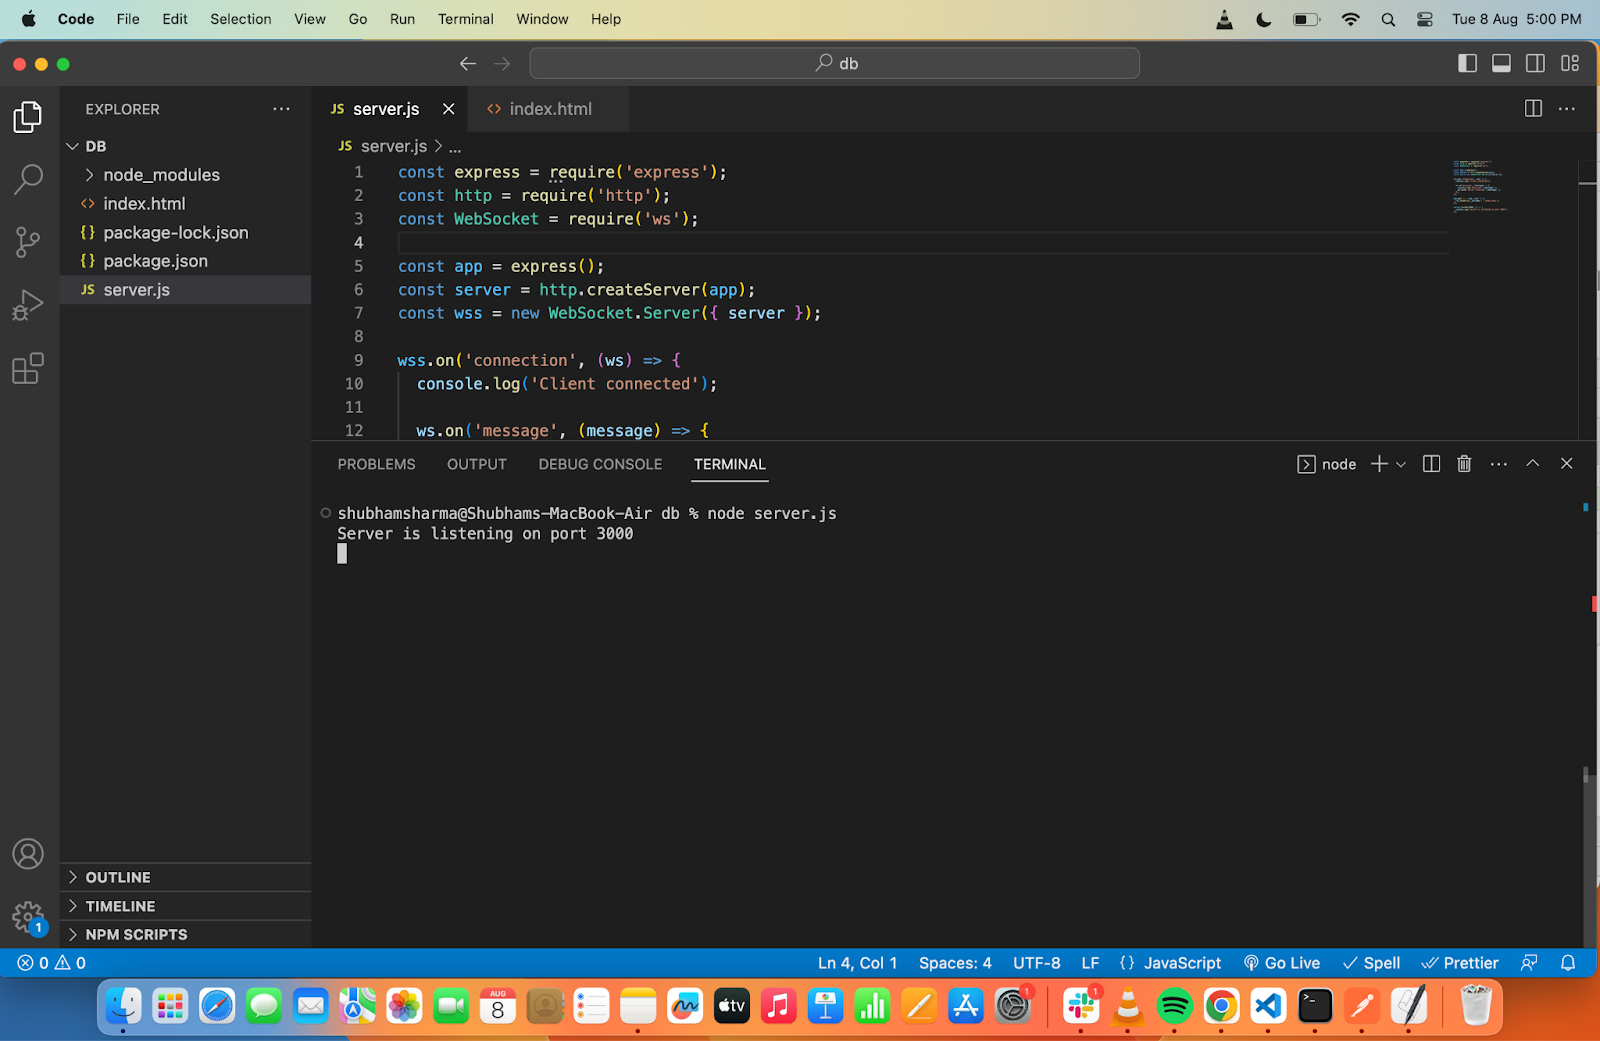Expand the OUTLINE section
This screenshot has height=1041, width=1600.
tap(118, 877)
